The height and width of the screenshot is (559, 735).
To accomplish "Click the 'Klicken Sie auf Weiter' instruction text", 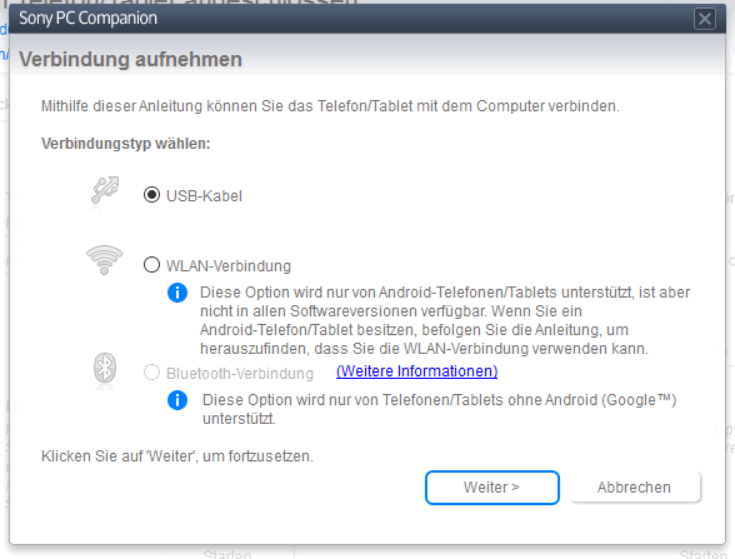I will 177,456.
